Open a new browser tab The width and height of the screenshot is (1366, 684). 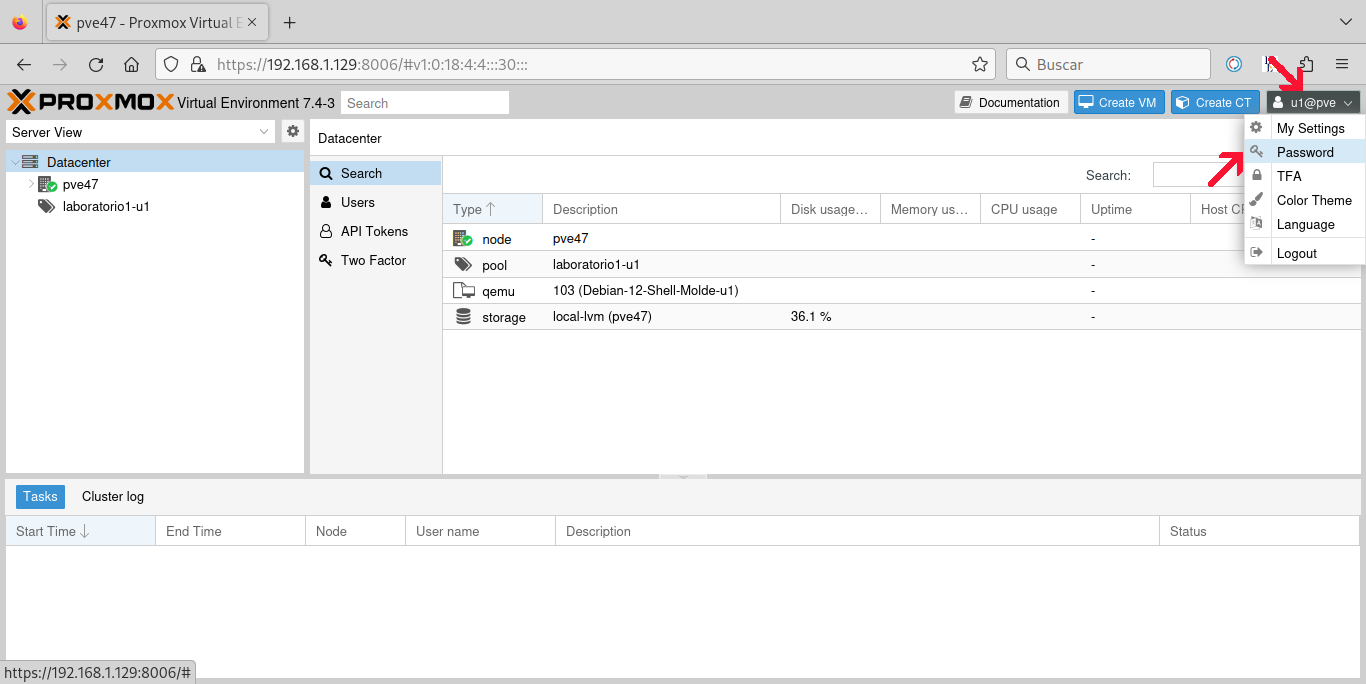(x=290, y=22)
